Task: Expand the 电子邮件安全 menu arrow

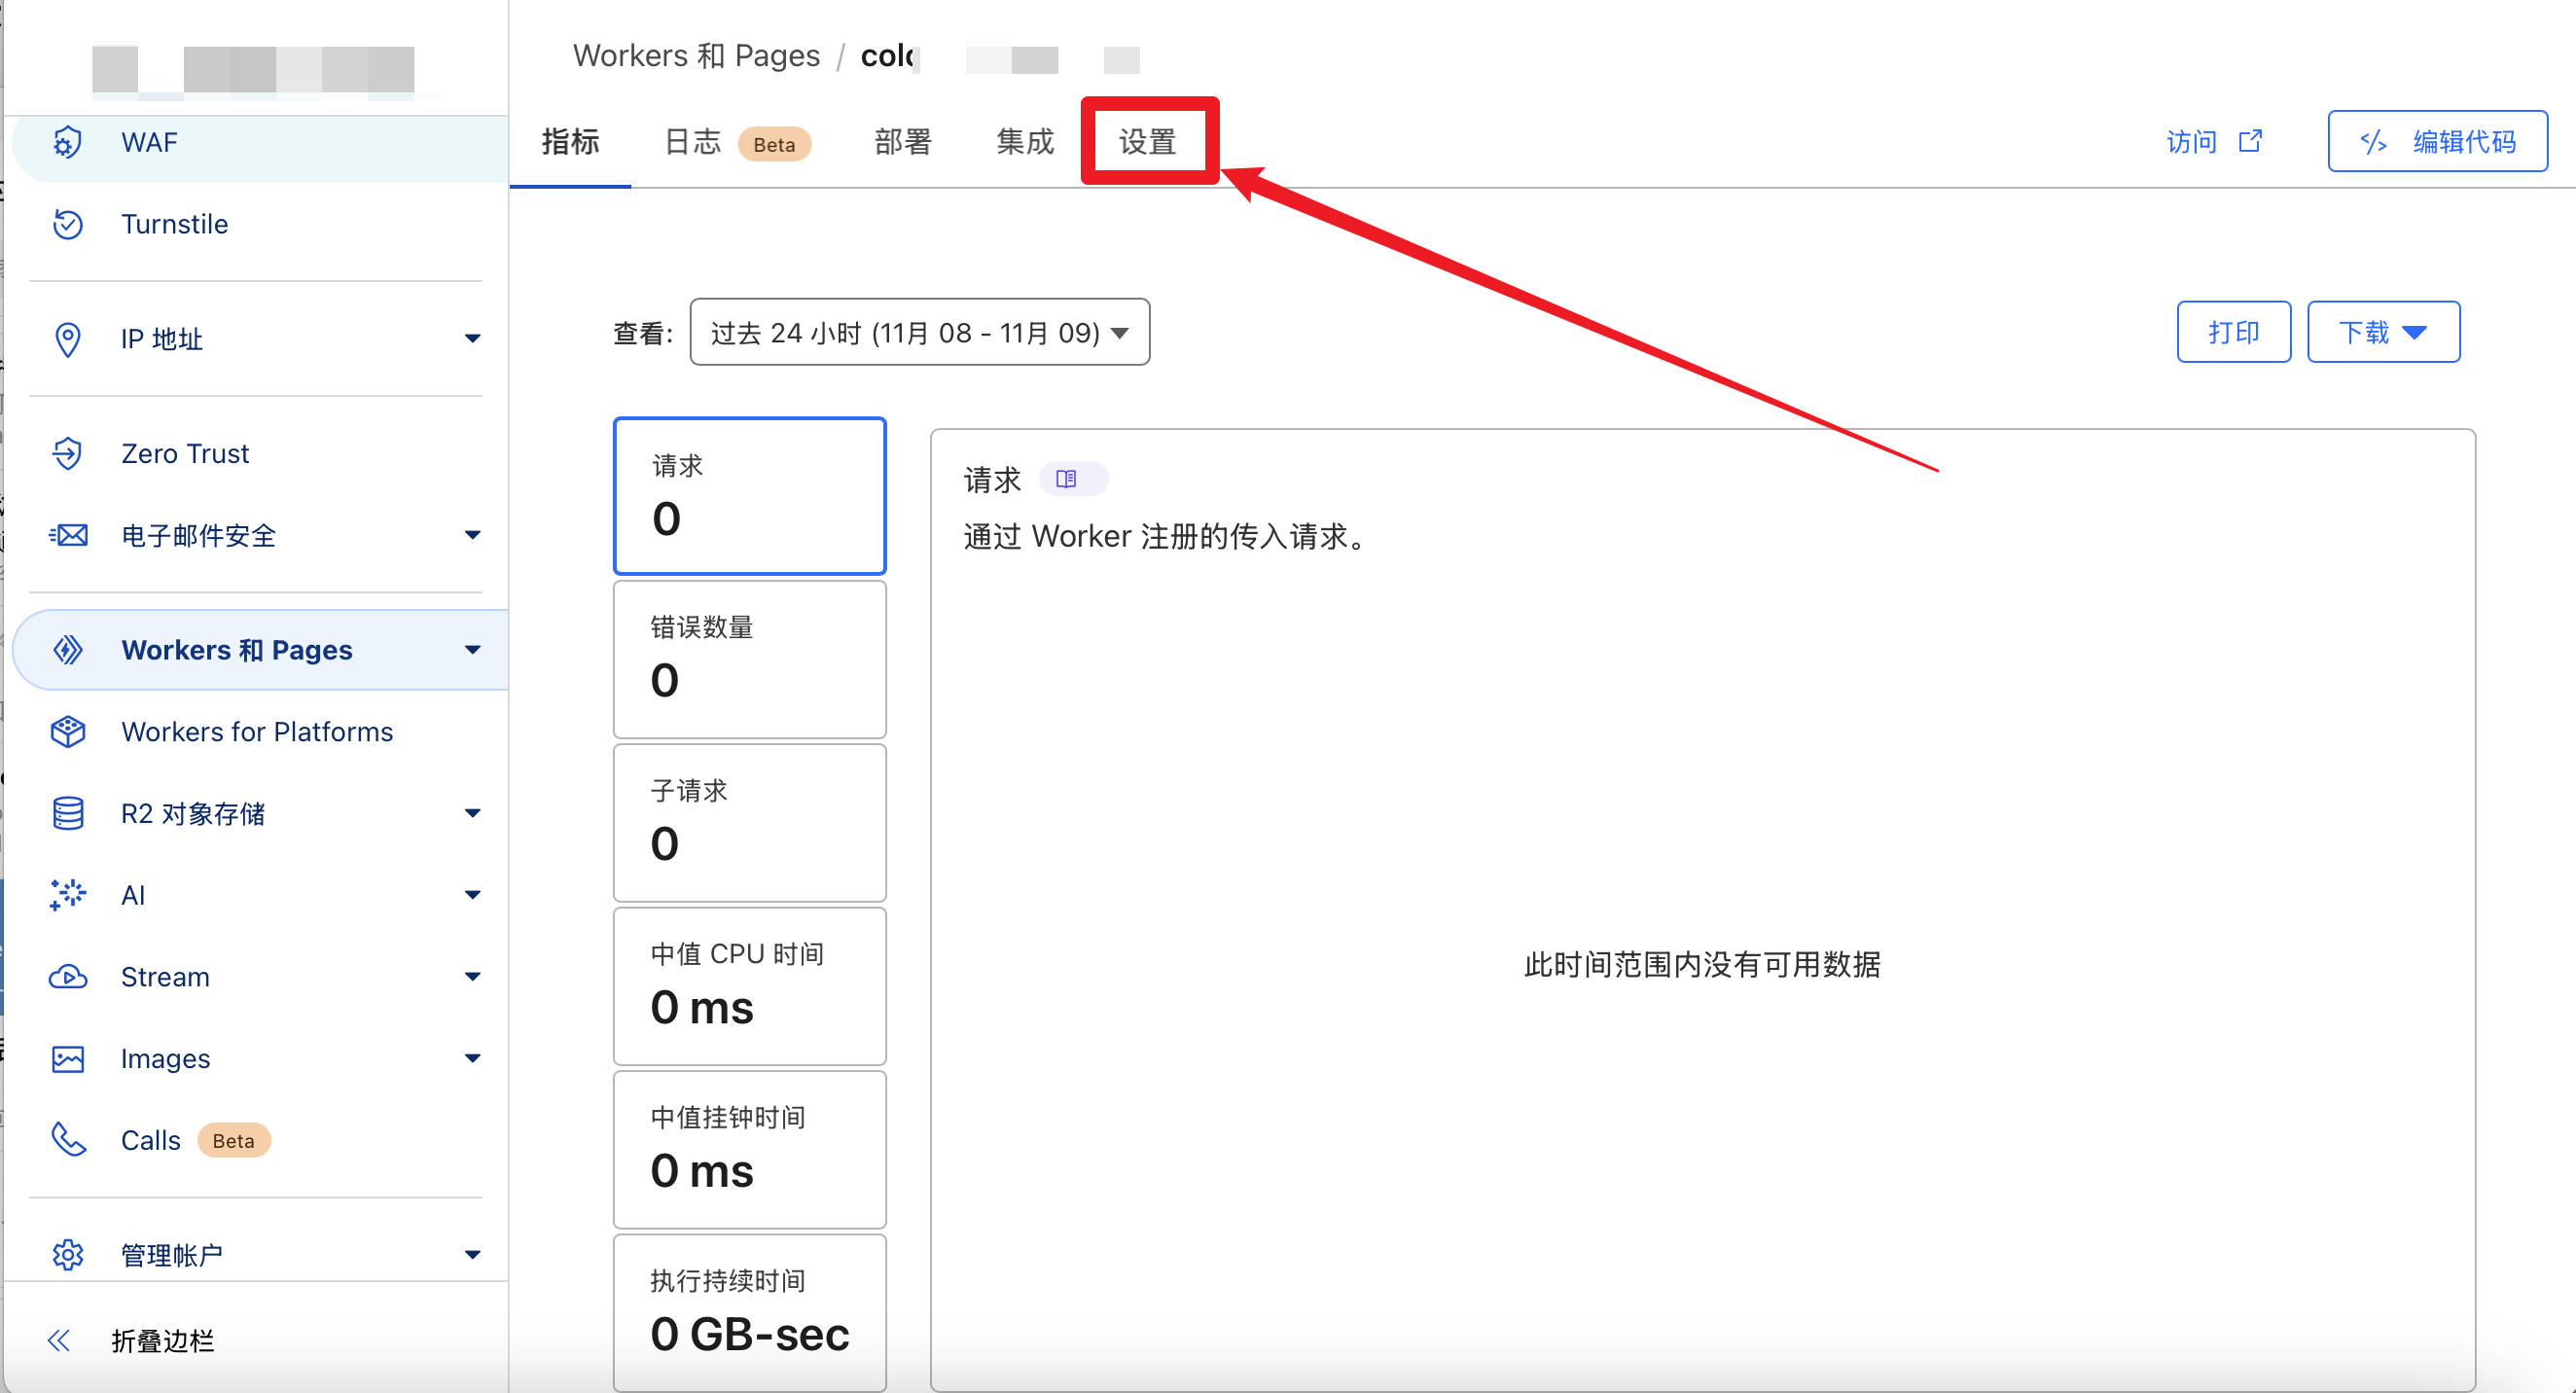Action: tap(472, 535)
